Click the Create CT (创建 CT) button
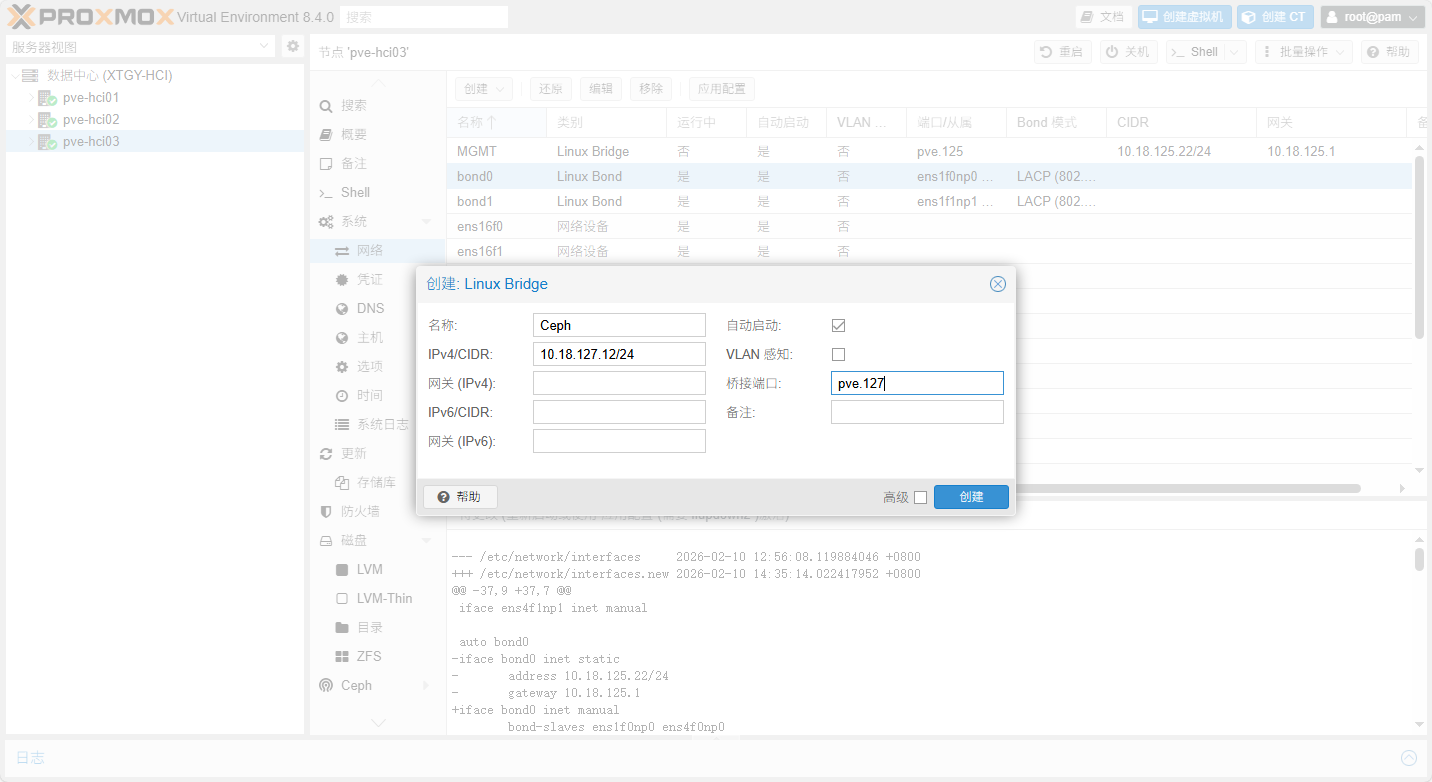1432x782 pixels. pyautogui.click(x=1275, y=17)
